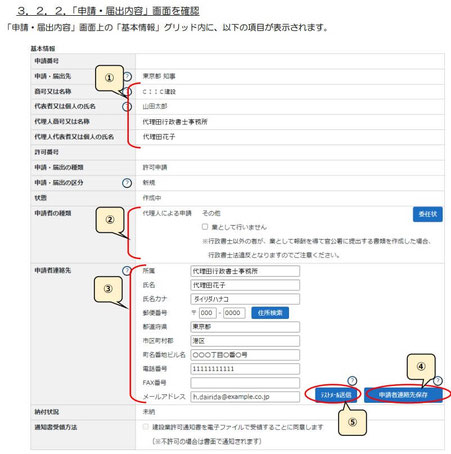451x454 pixels.
Task: Select the text 代理人による申請
Action: [167, 213]
